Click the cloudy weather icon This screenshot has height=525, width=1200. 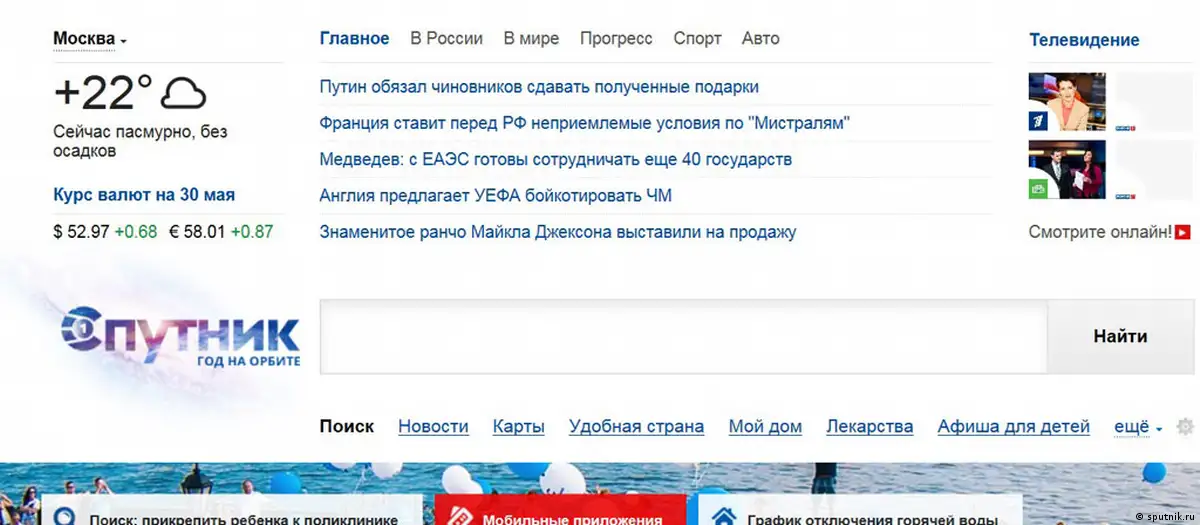[183, 93]
